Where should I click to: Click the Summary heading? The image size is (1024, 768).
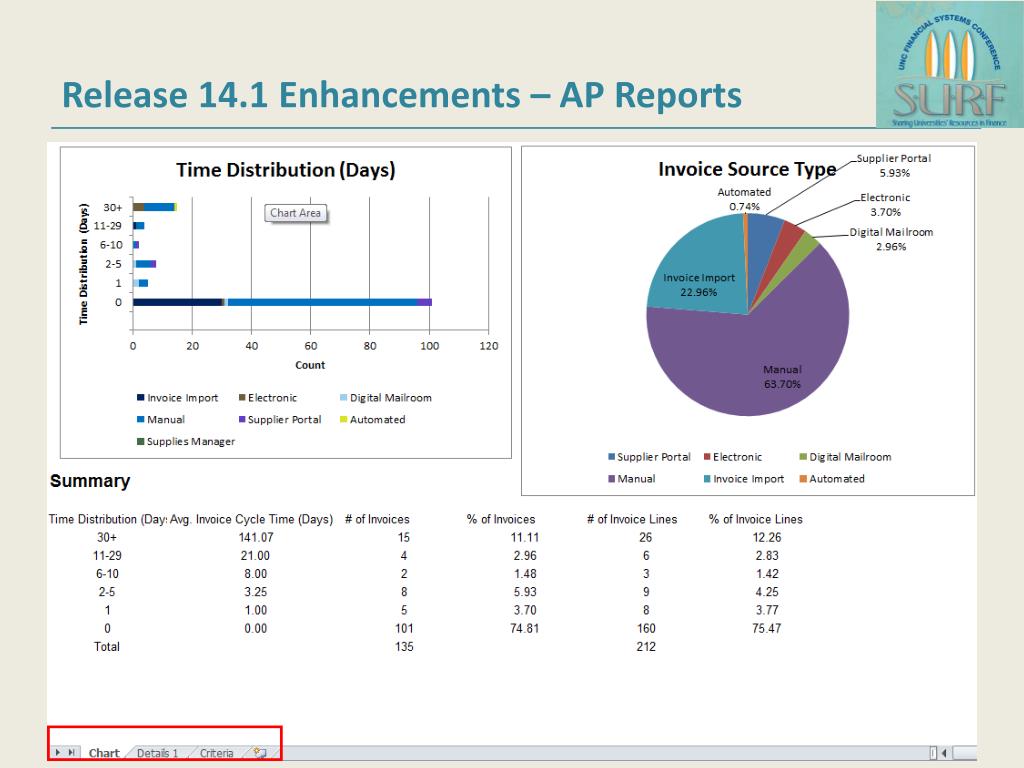90,481
